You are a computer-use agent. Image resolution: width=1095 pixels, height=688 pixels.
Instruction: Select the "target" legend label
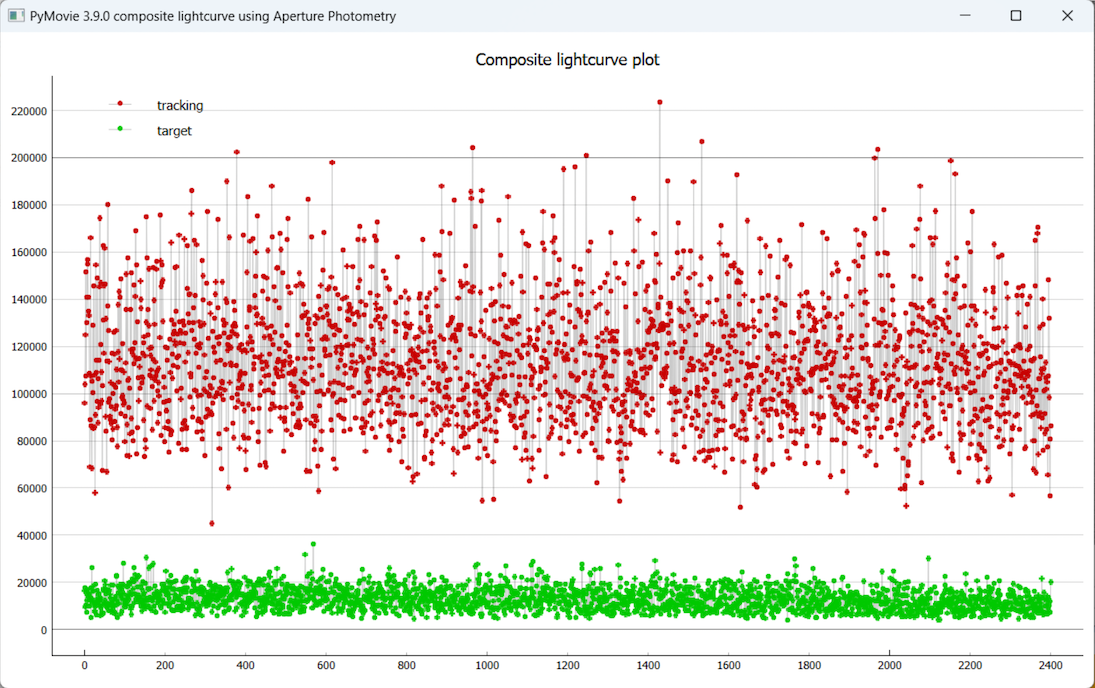coord(174,131)
